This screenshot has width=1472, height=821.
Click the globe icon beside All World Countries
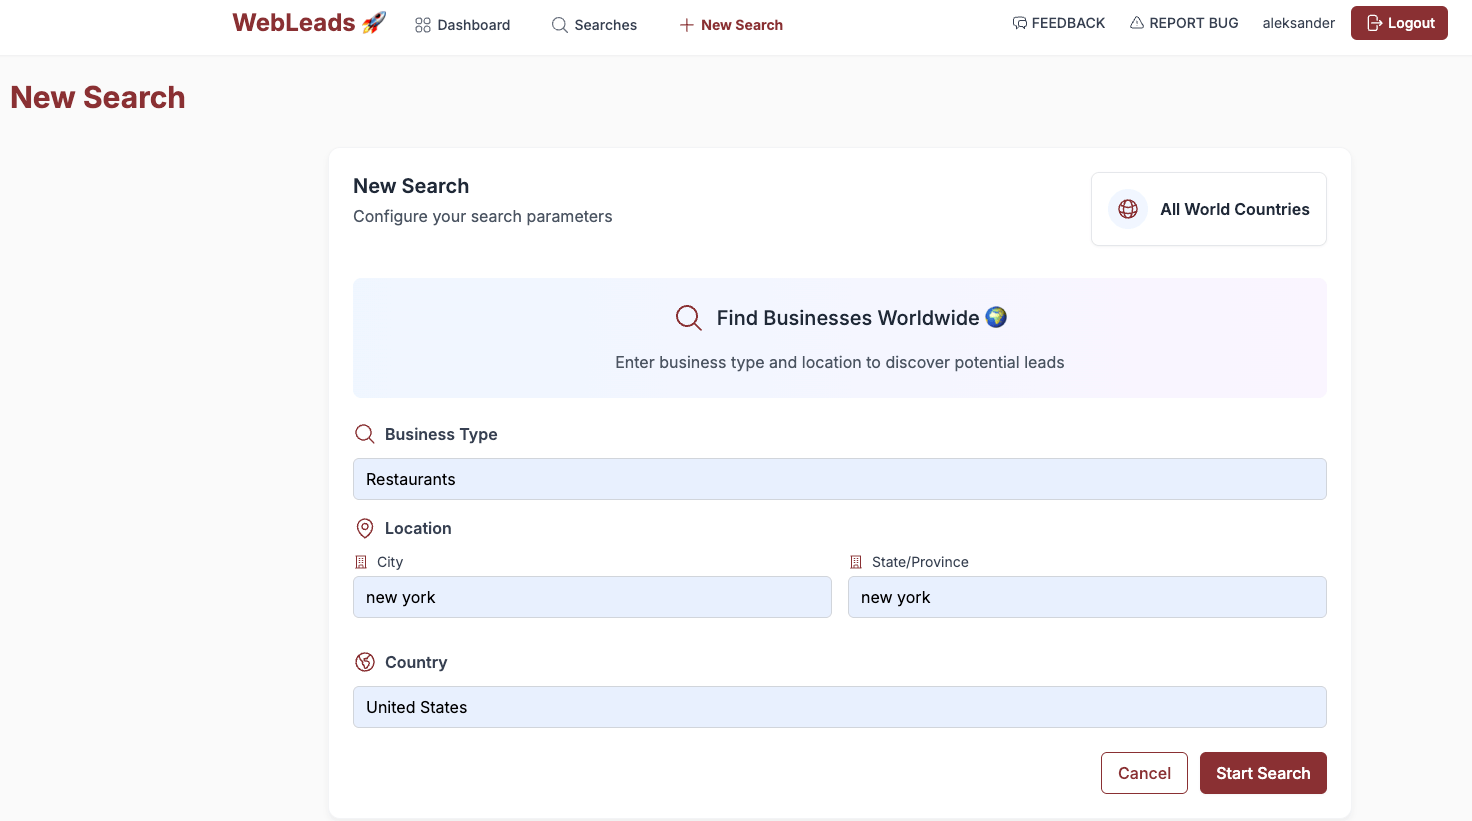[x=1128, y=209]
